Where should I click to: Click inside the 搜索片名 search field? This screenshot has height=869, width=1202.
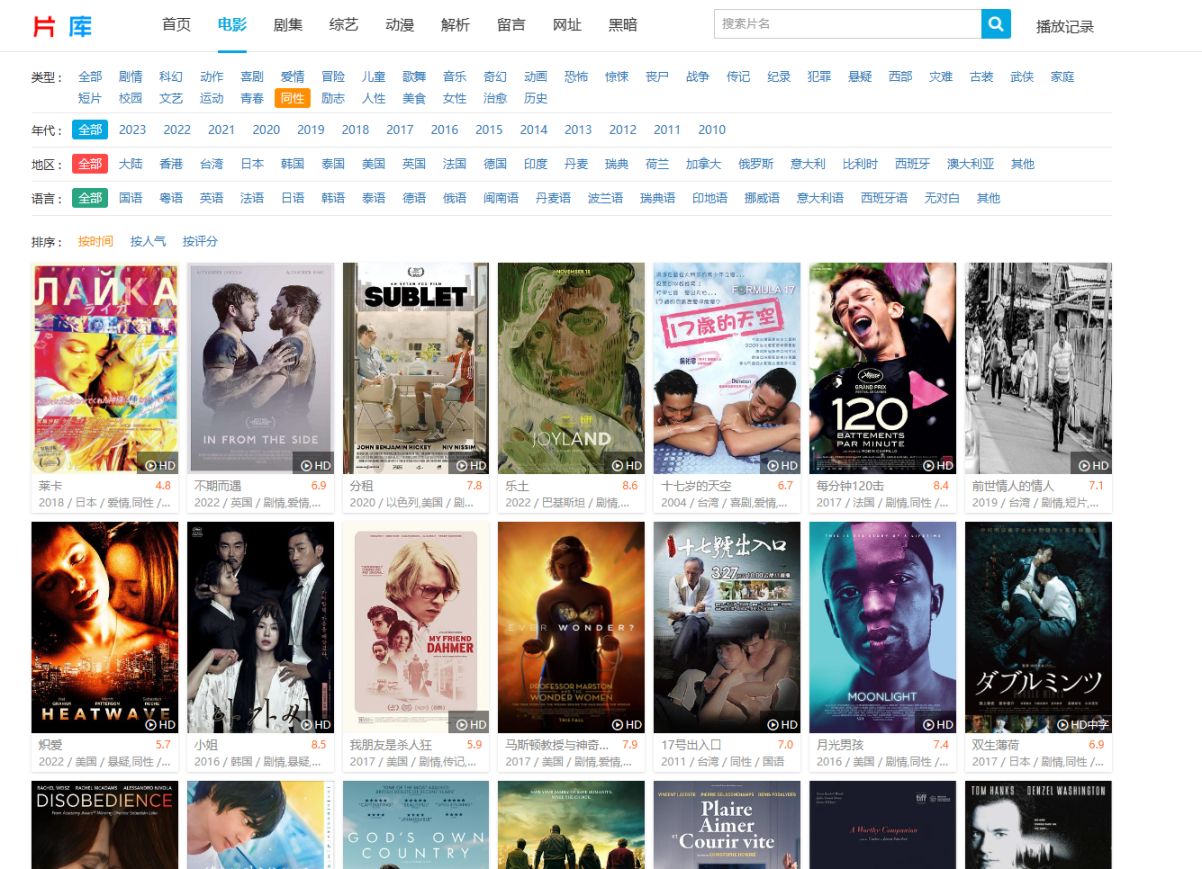(848, 24)
